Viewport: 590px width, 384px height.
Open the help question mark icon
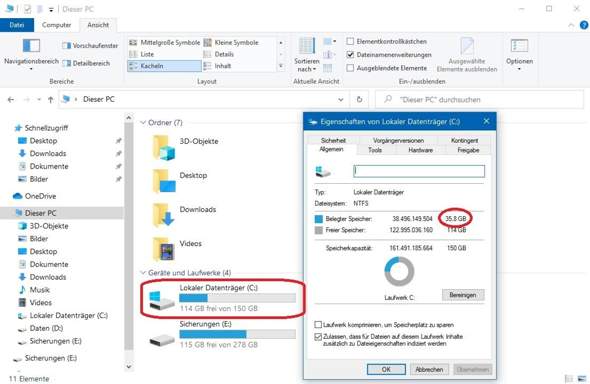click(584, 25)
